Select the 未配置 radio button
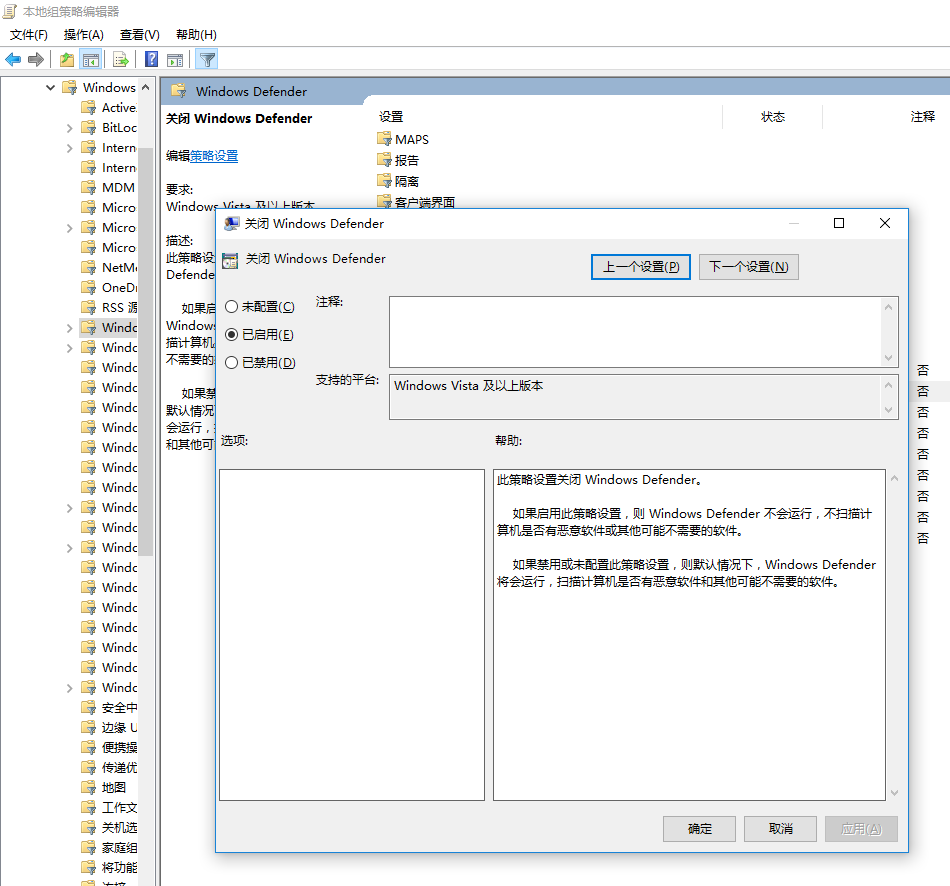Viewport: 950px width, 886px height. (x=232, y=307)
